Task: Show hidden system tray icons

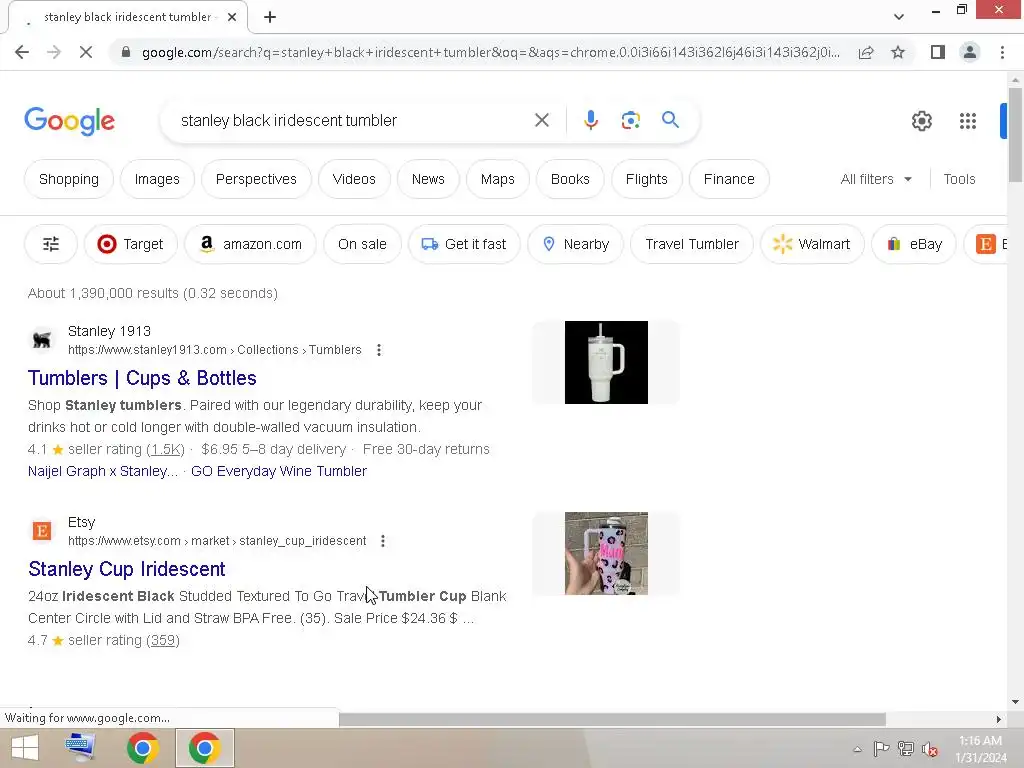Action: (857, 749)
